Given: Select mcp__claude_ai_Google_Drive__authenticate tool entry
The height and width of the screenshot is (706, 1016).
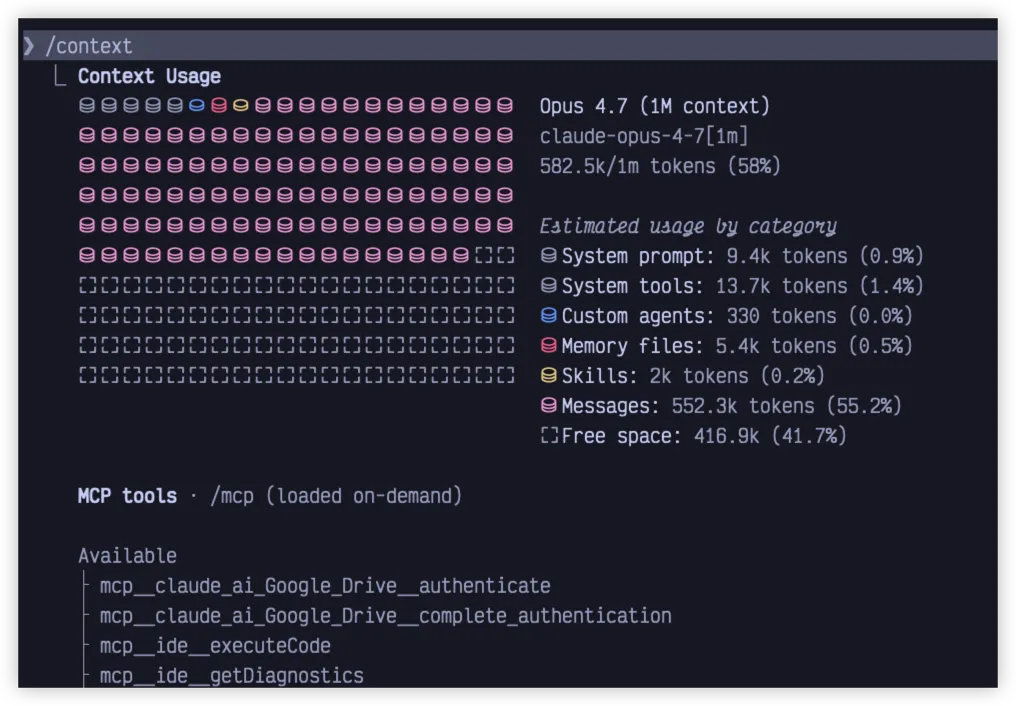Looking at the screenshot, I should [x=324, y=586].
